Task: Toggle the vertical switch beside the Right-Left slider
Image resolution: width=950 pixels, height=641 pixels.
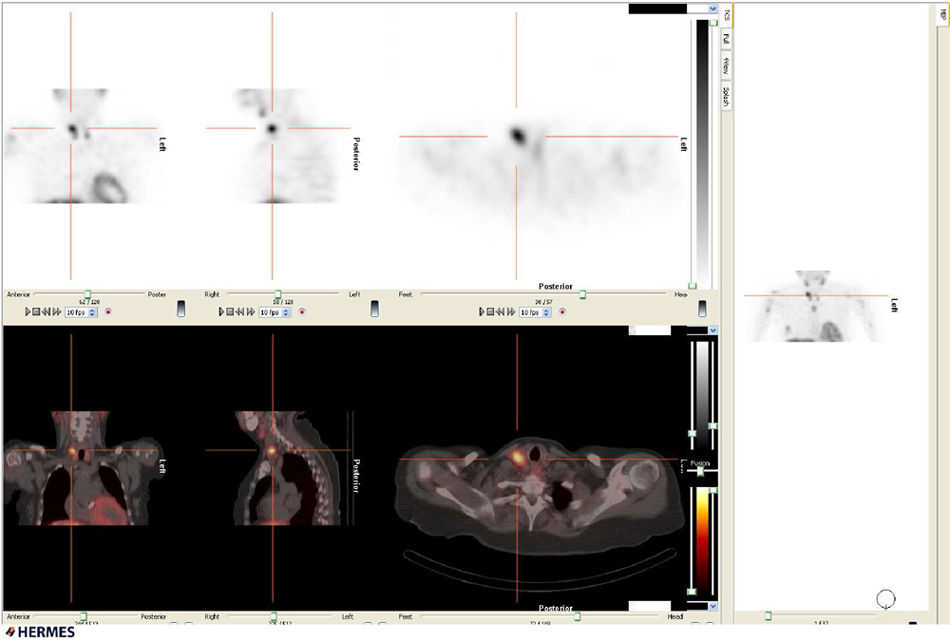Action: 375,308
